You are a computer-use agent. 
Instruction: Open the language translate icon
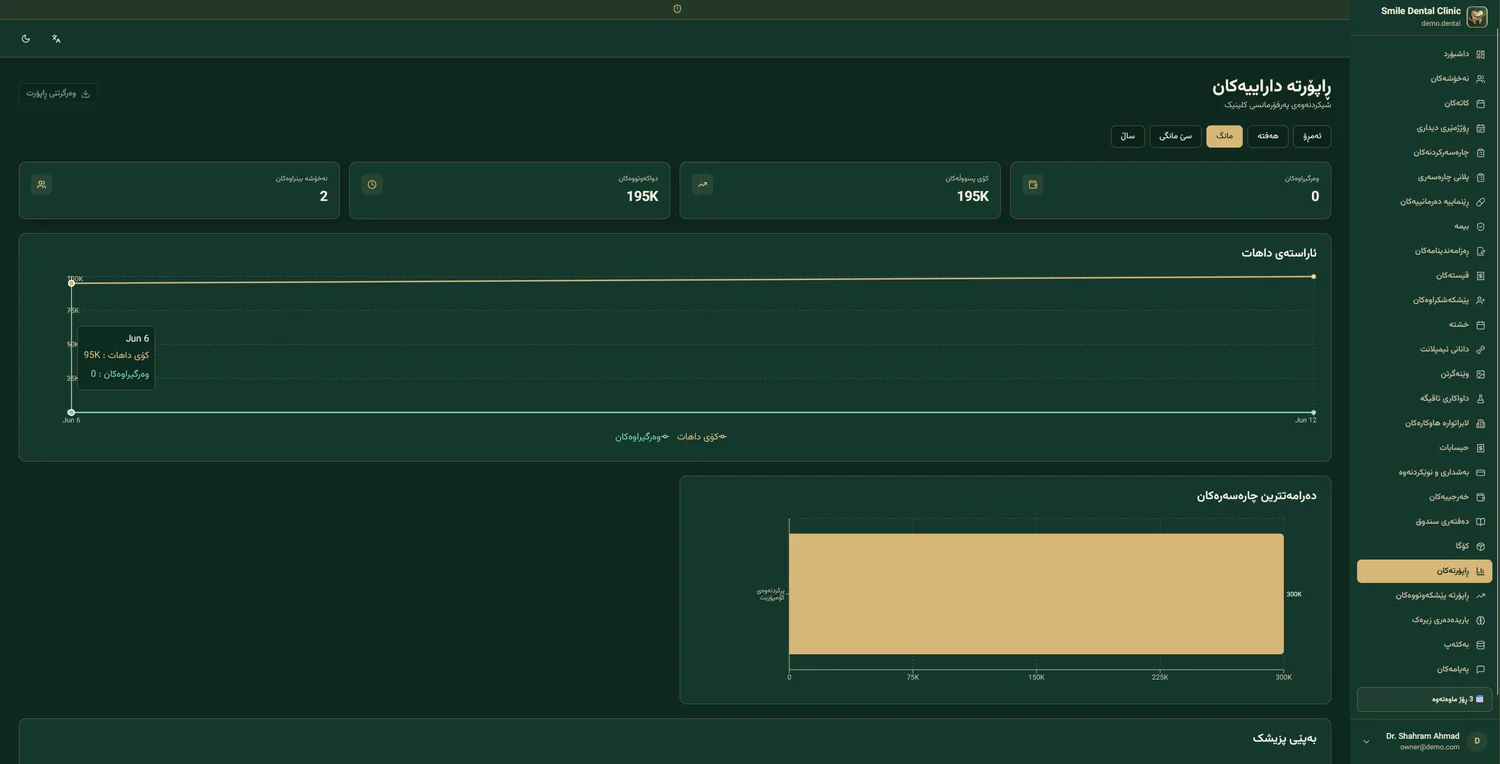pos(57,39)
